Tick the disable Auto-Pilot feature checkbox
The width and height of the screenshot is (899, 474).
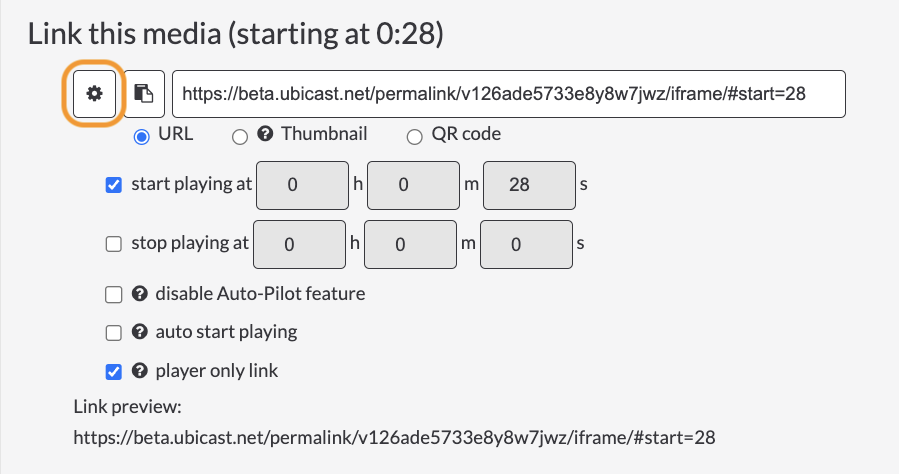click(x=114, y=295)
